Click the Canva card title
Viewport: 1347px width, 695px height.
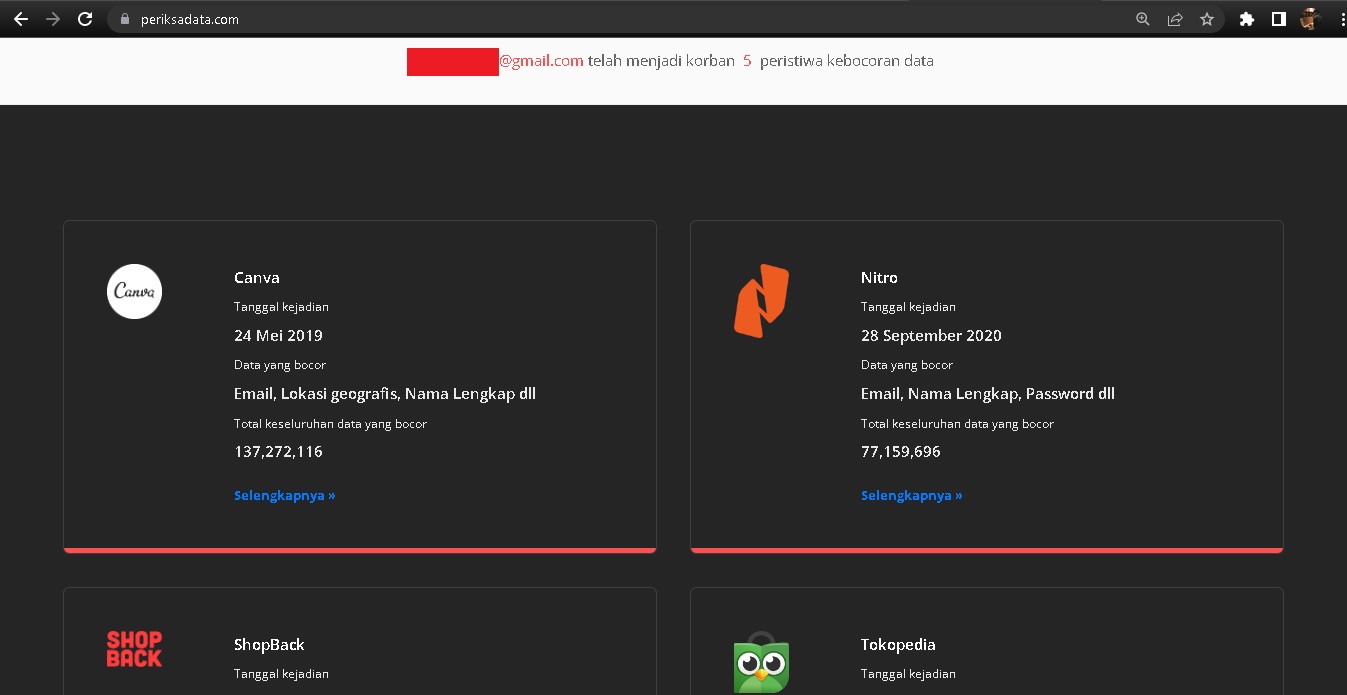(x=257, y=277)
